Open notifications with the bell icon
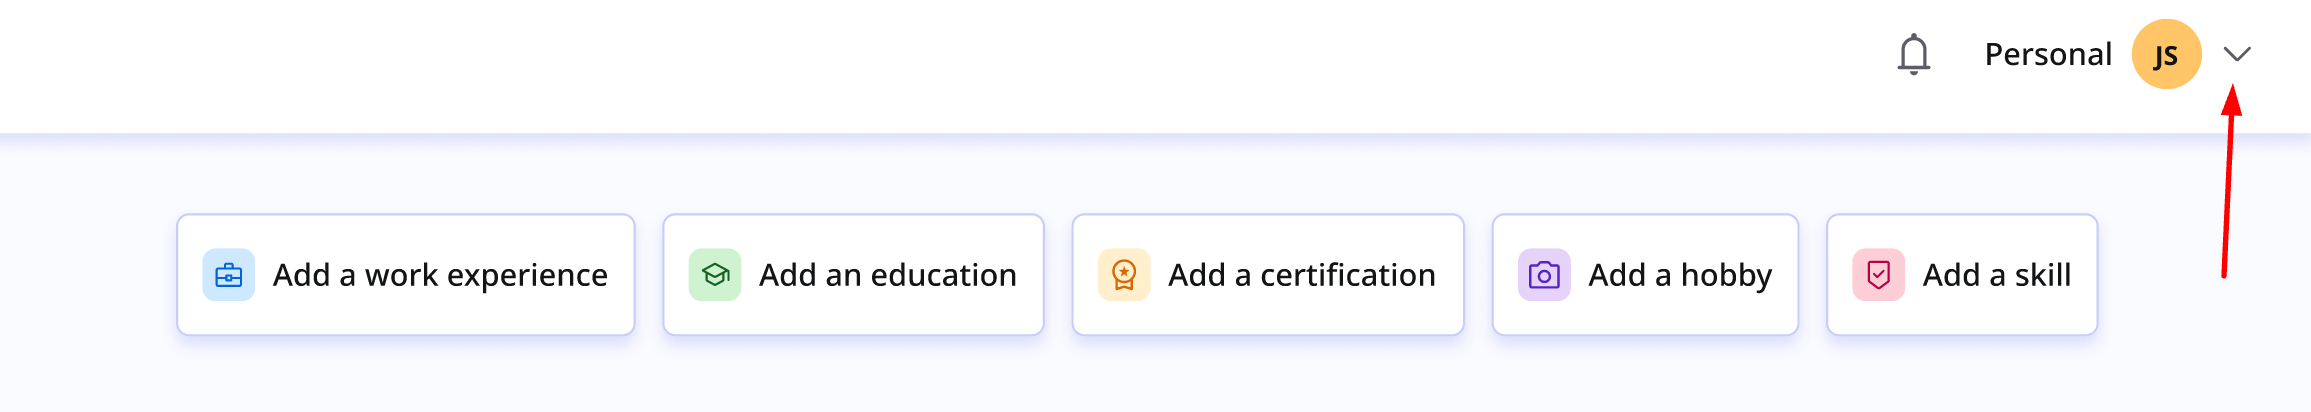The width and height of the screenshot is (2311, 412). pos(1913,54)
